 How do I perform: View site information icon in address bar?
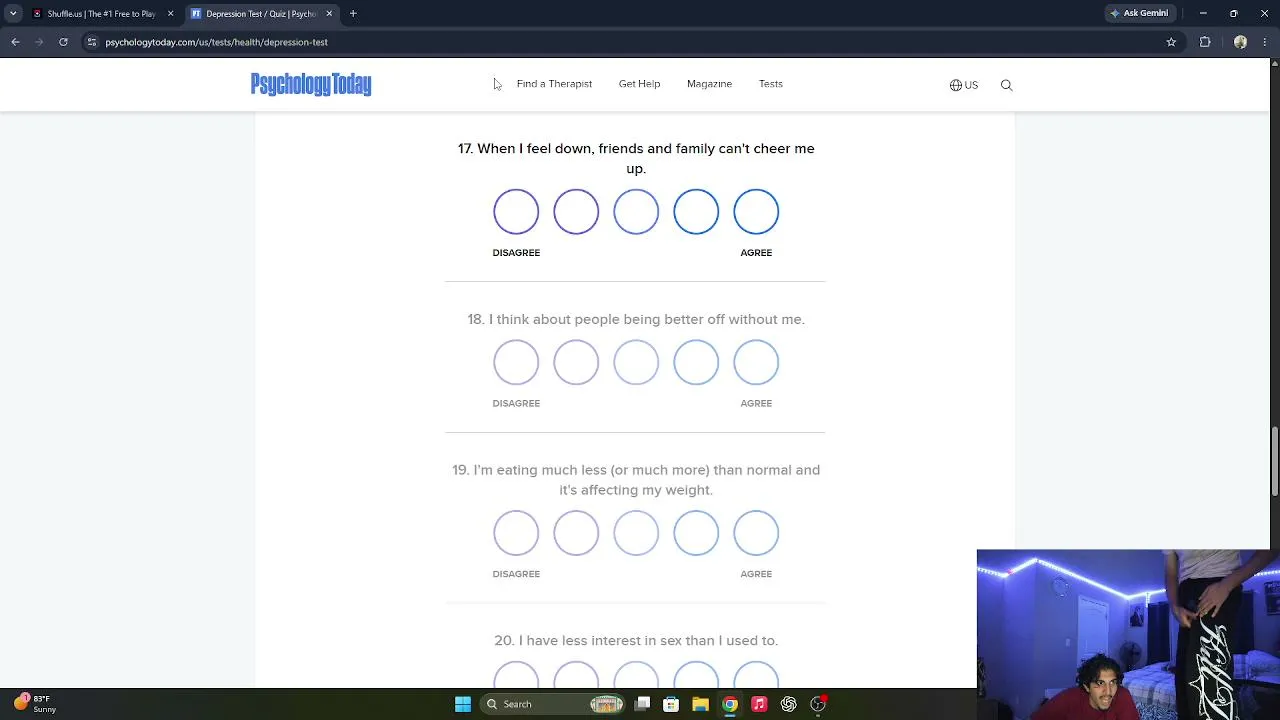92,42
